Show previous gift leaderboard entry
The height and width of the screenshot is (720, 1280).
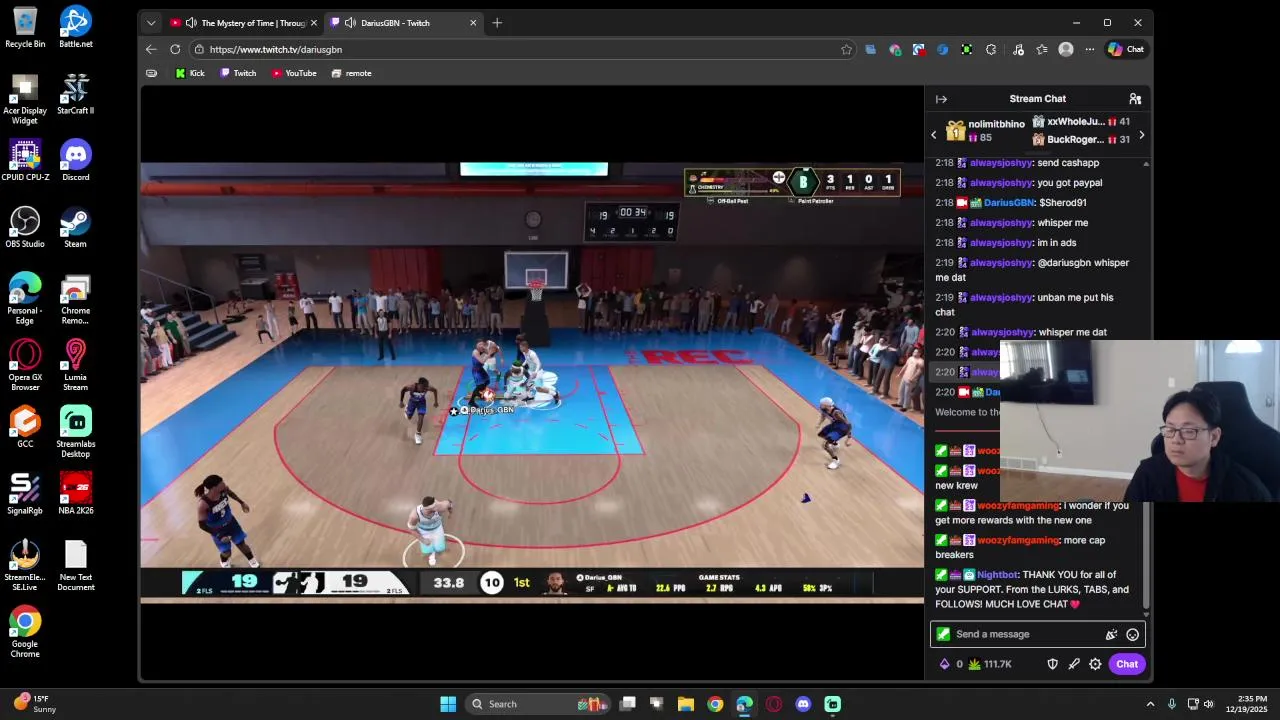pyautogui.click(x=934, y=134)
